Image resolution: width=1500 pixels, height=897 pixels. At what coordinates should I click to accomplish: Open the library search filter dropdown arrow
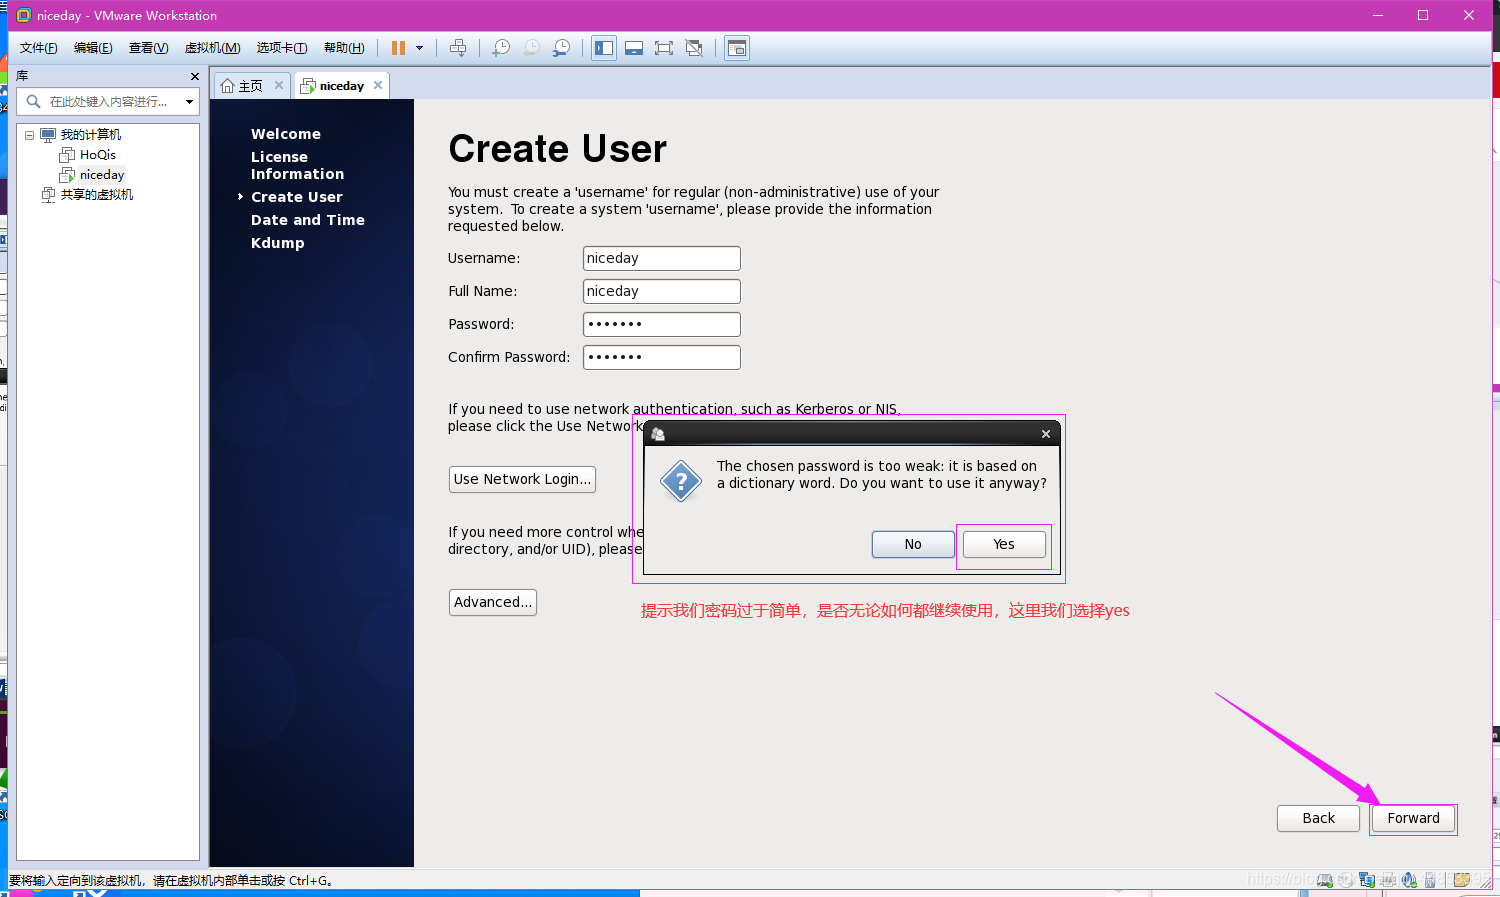189,102
